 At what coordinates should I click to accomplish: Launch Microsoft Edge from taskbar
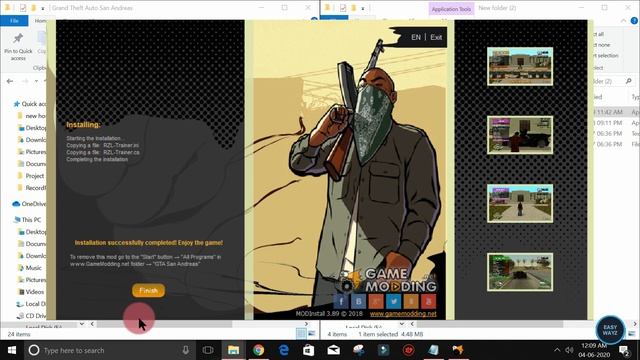pos(284,350)
